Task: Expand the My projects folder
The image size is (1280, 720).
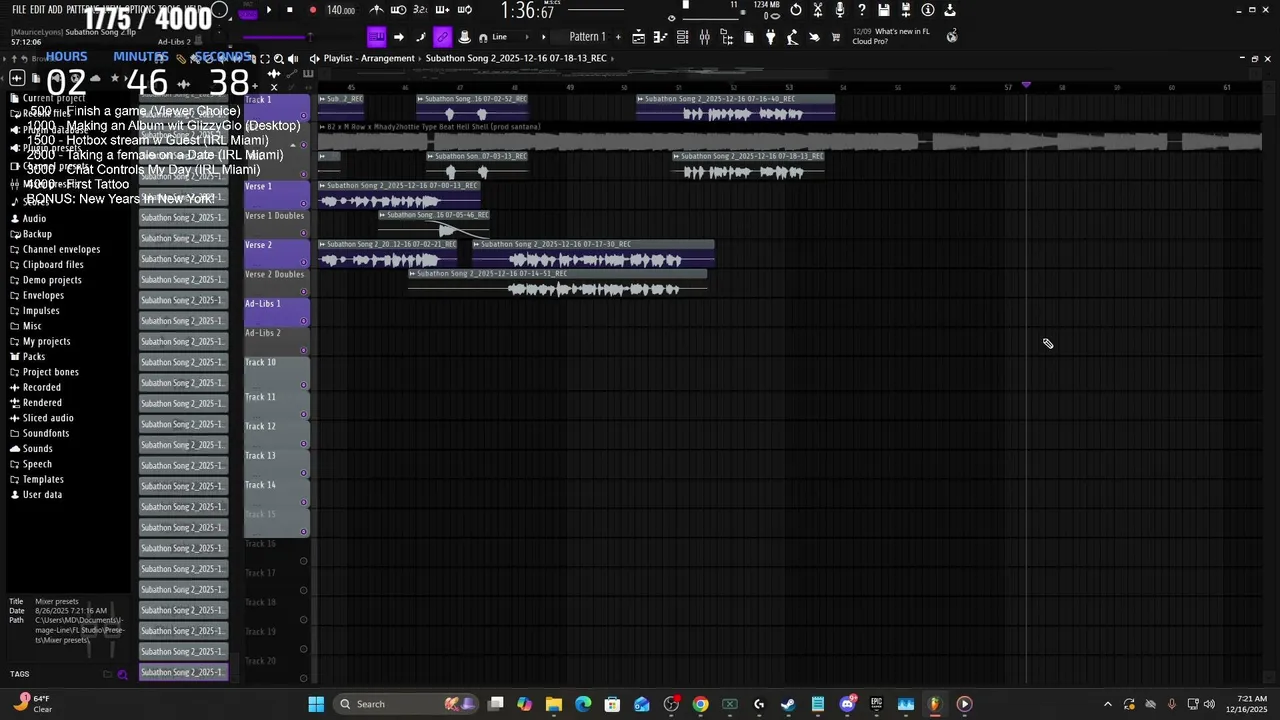Action: pyautogui.click(x=46, y=341)
